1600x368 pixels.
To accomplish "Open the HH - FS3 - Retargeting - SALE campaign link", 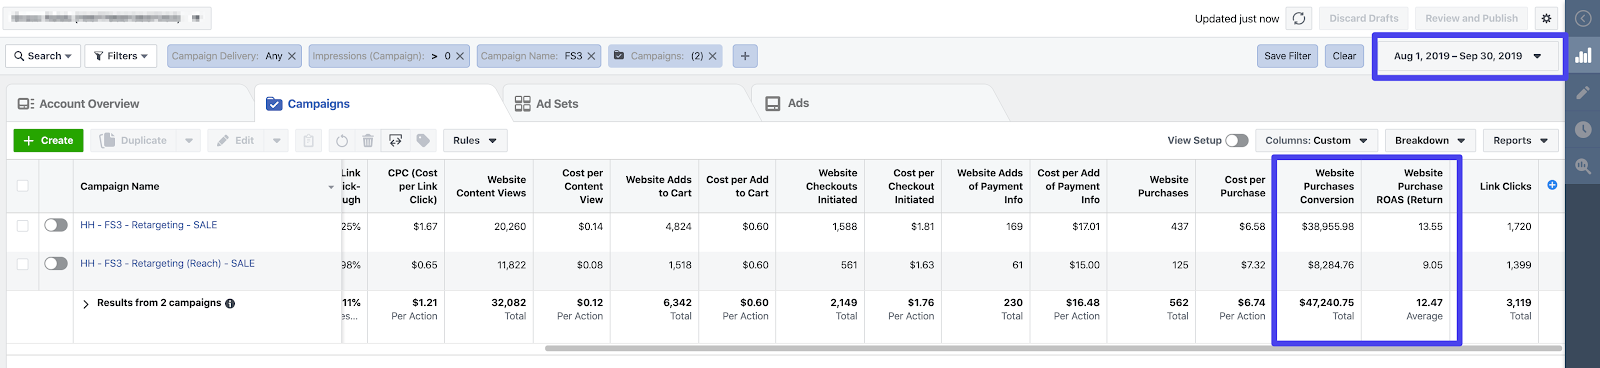I will point(149,225).
